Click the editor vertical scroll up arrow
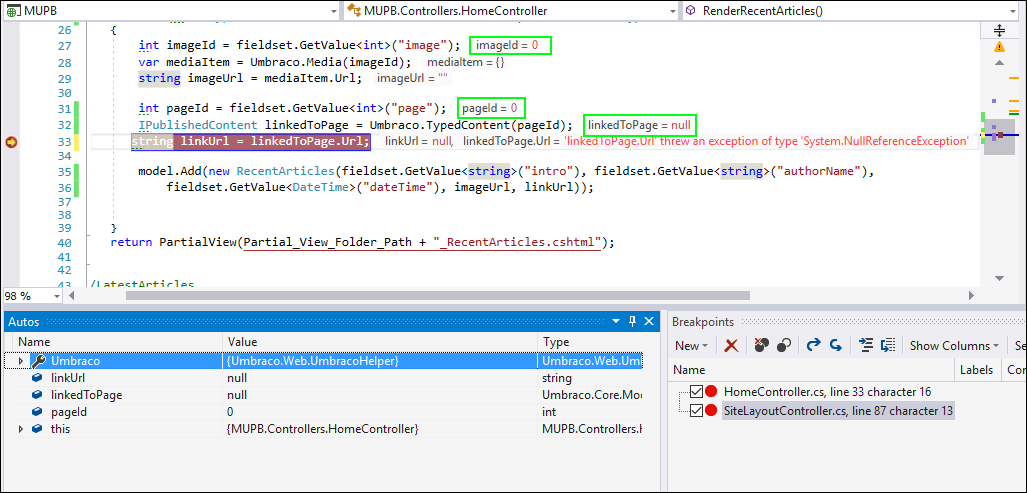1027x493 pixels. click(999, 63)
